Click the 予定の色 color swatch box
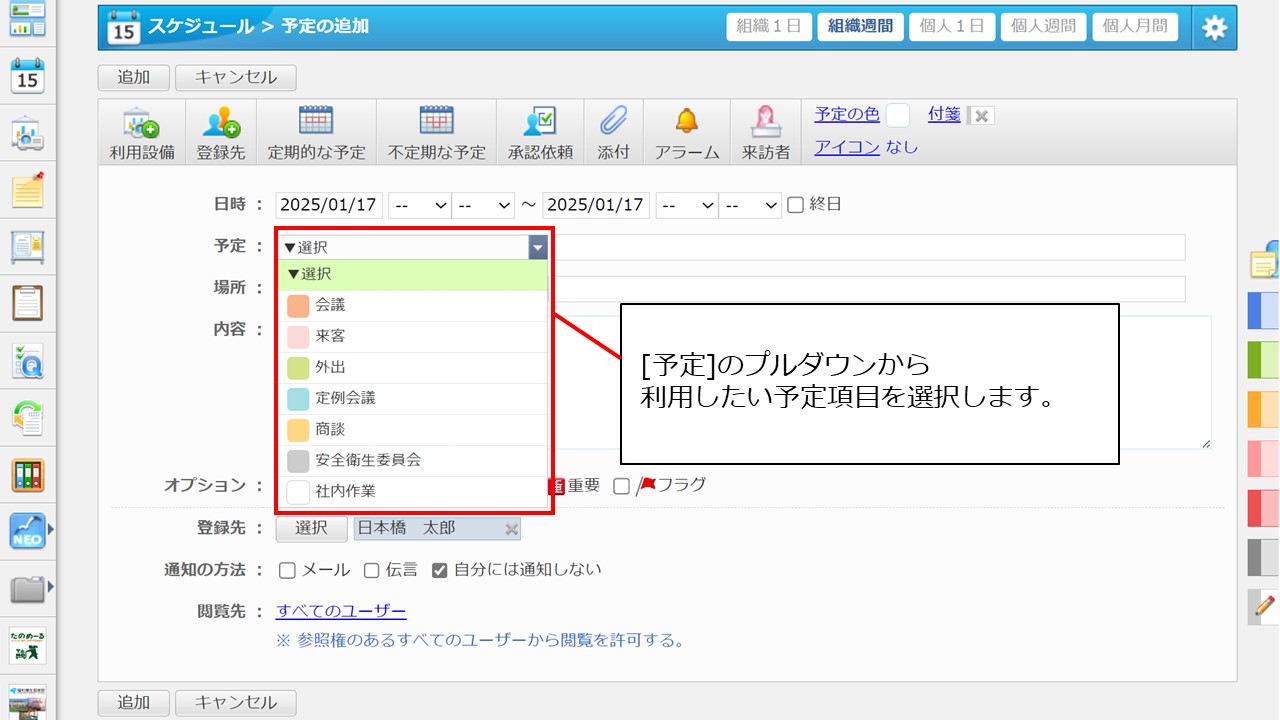Image resolution: width=1280 pixels, height=720 pixels. 897,115
